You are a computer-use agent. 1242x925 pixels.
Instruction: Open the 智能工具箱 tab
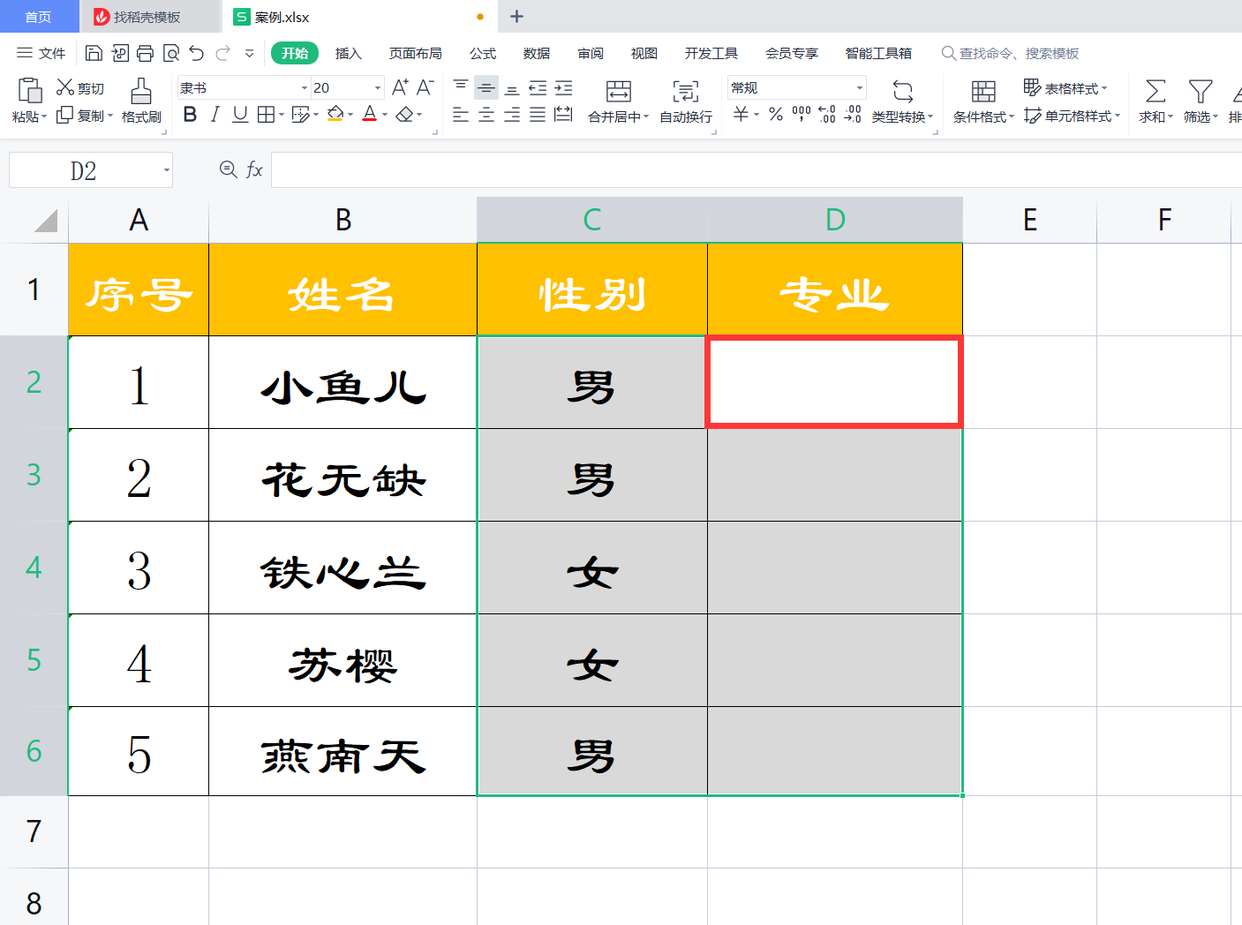pyautogui.click(x=878, y=53)
